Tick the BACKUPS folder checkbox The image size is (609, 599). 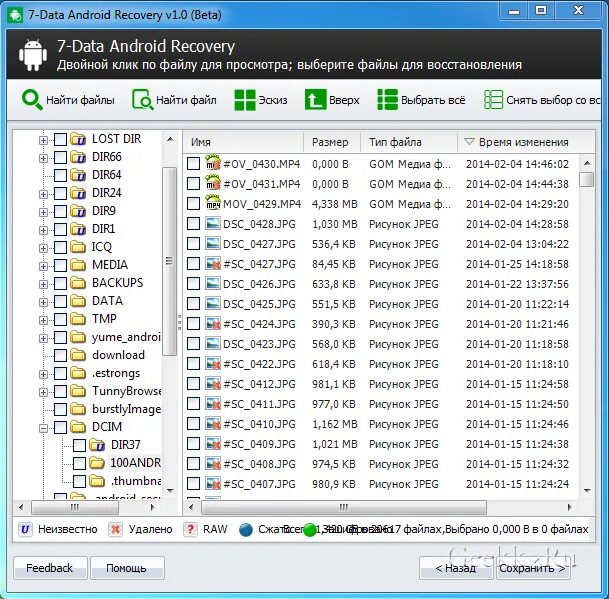pos(60,283)
